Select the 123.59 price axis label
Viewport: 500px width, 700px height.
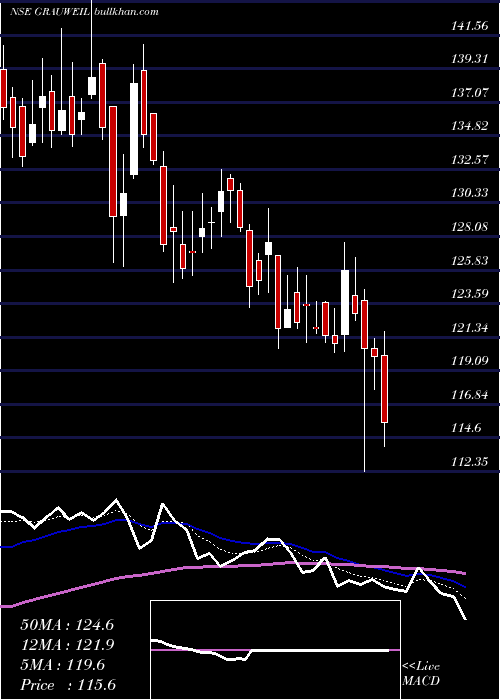pyautogui.click(x=470, y=294)
